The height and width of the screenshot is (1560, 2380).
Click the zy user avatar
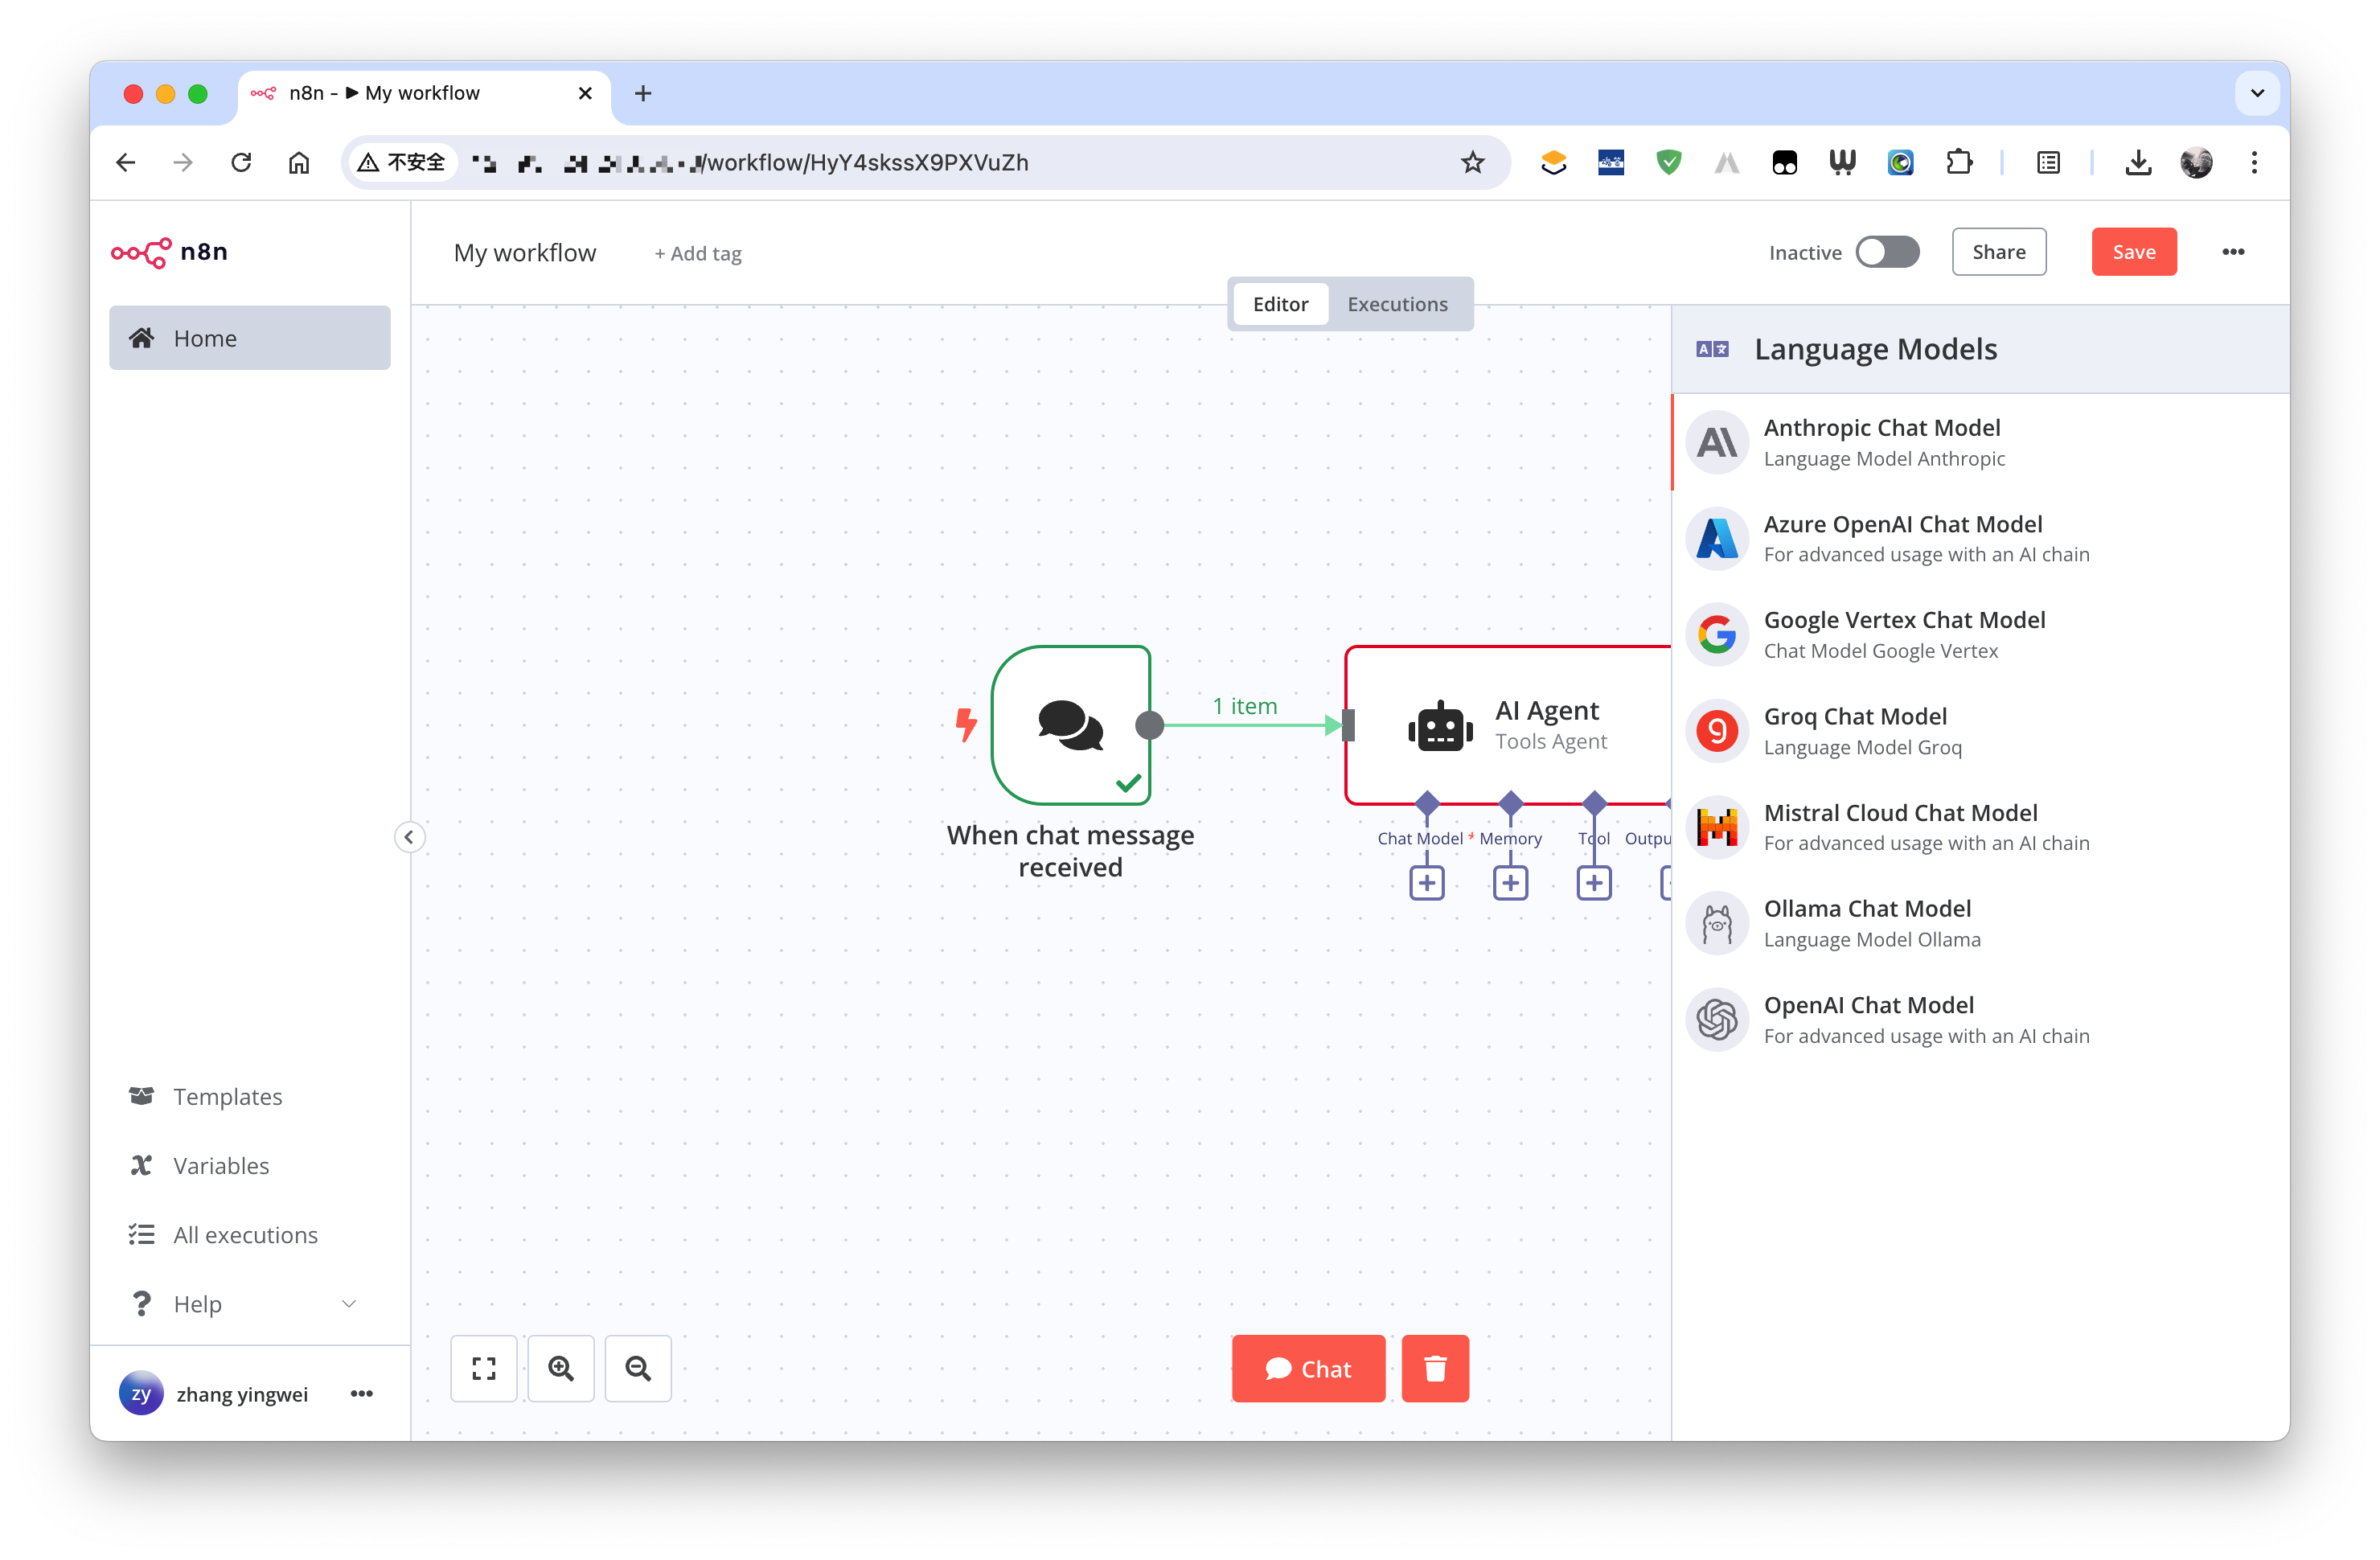click(141, 1393)
